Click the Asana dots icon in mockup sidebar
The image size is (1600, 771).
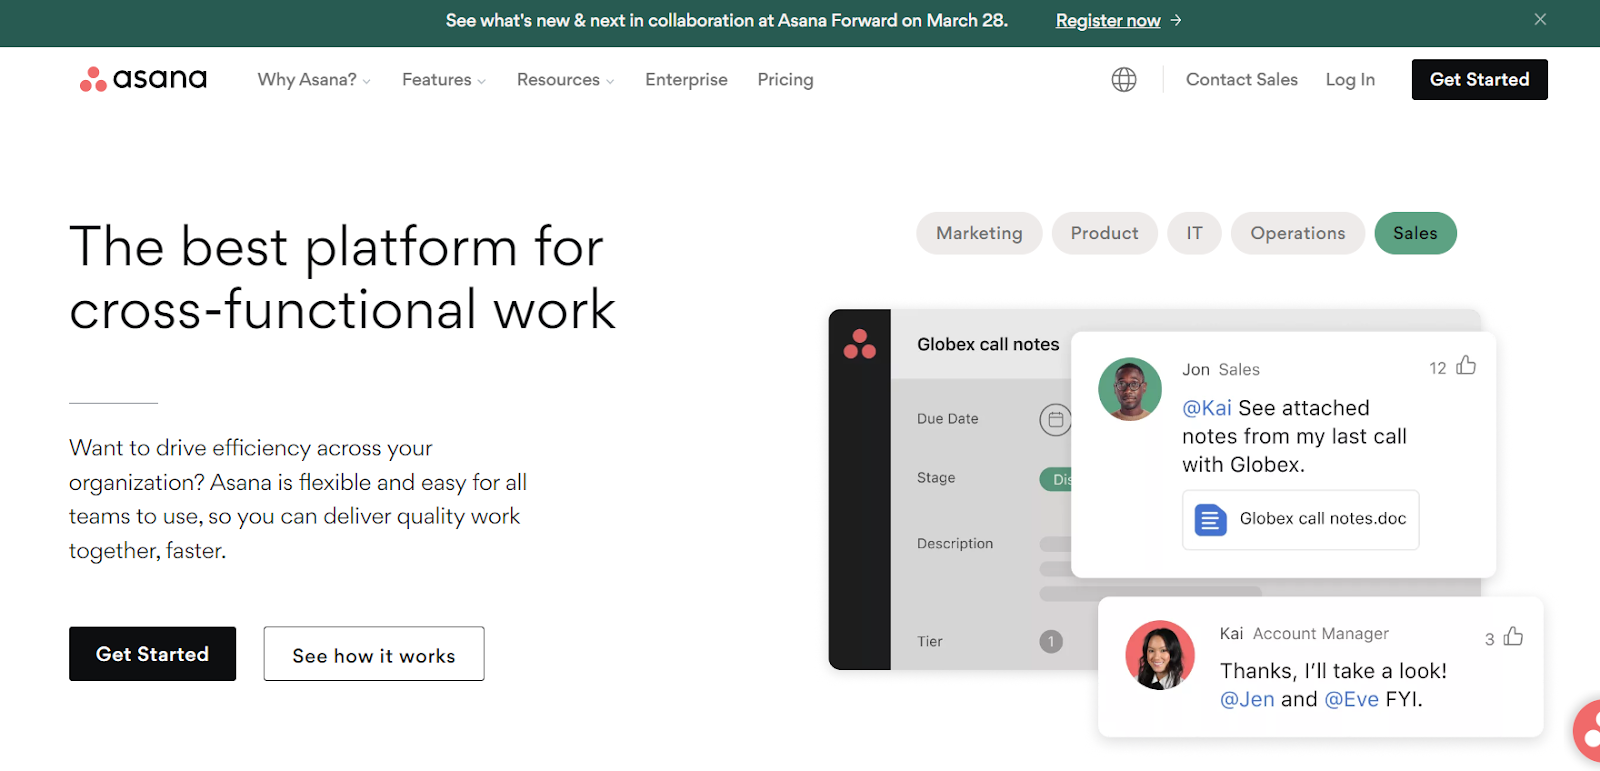(x=859, y=344)
